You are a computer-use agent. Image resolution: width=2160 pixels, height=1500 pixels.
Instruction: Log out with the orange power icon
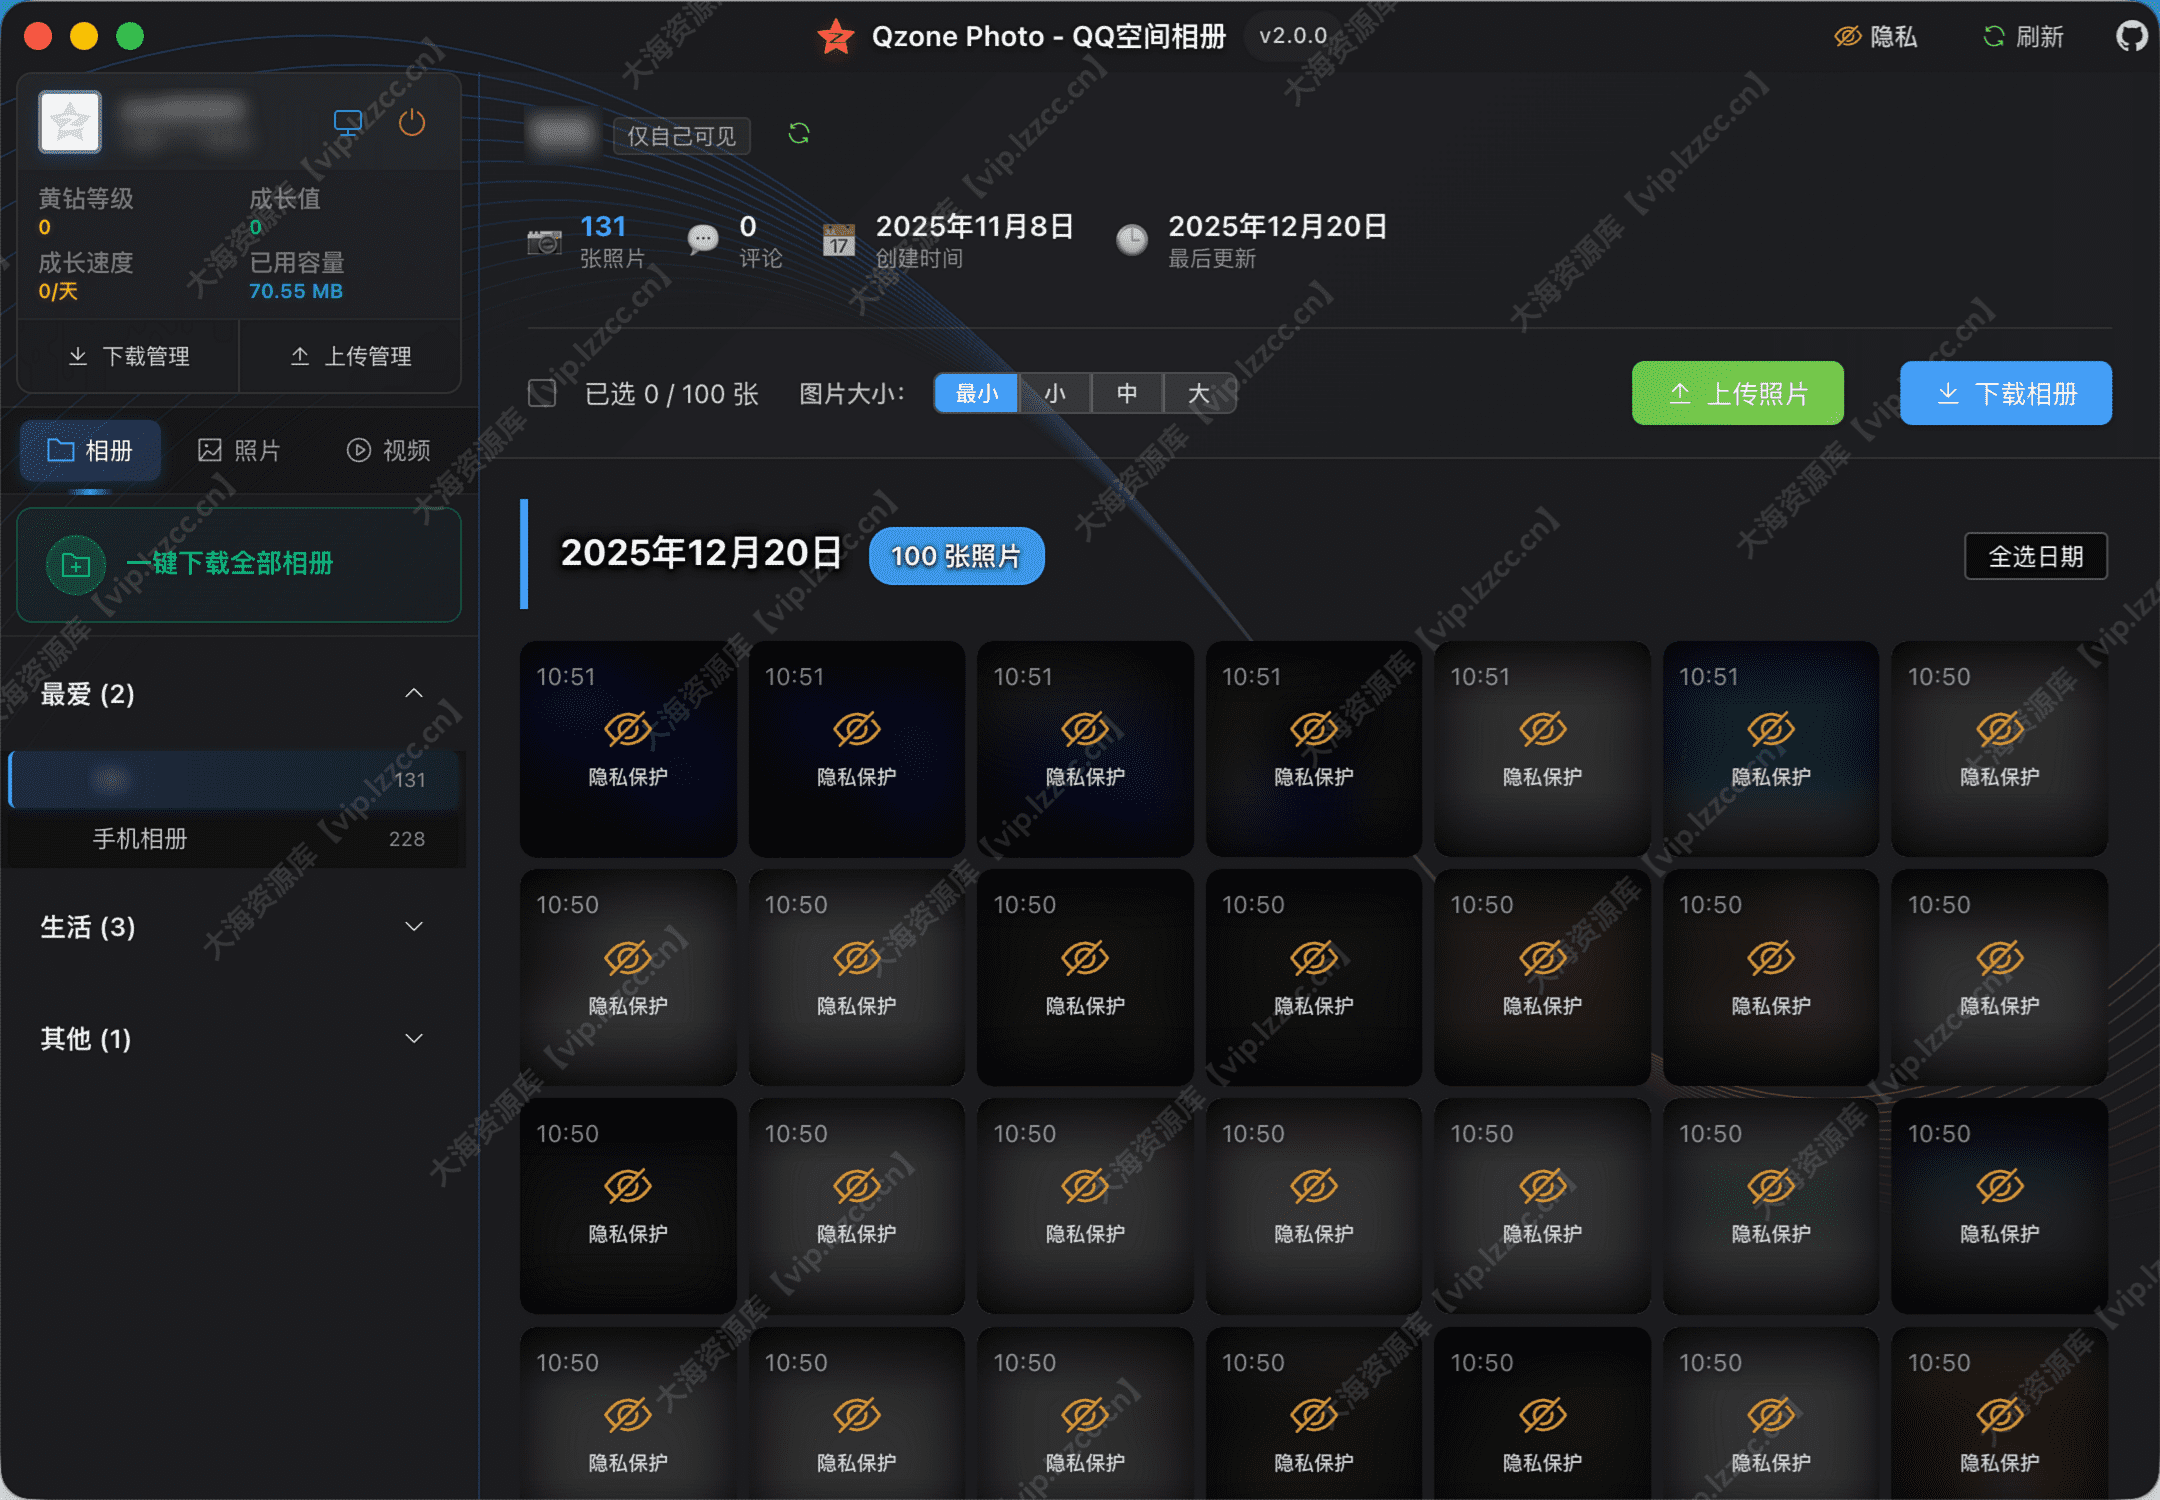click(x=412, y=123)
